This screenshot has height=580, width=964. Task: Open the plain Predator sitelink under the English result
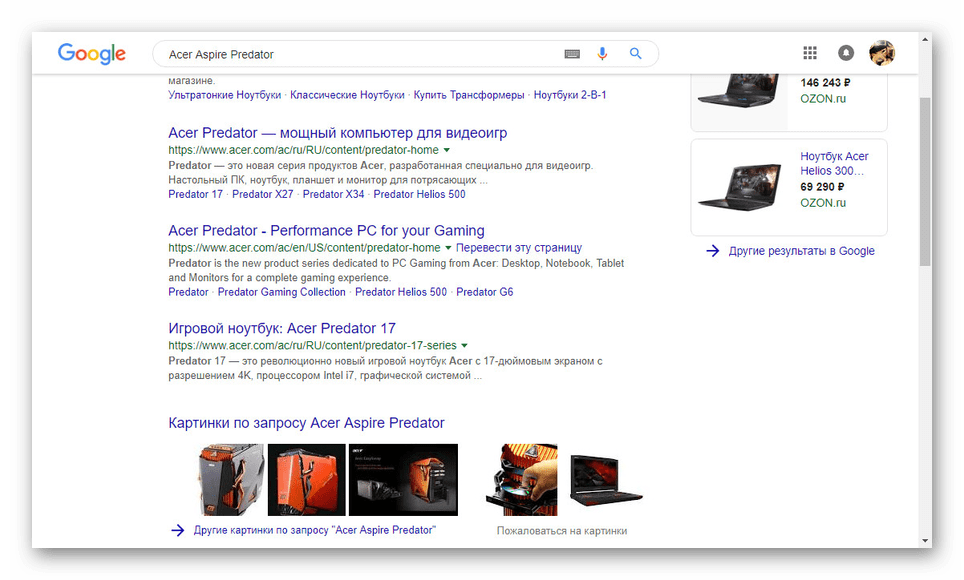(x=188, y=292)
